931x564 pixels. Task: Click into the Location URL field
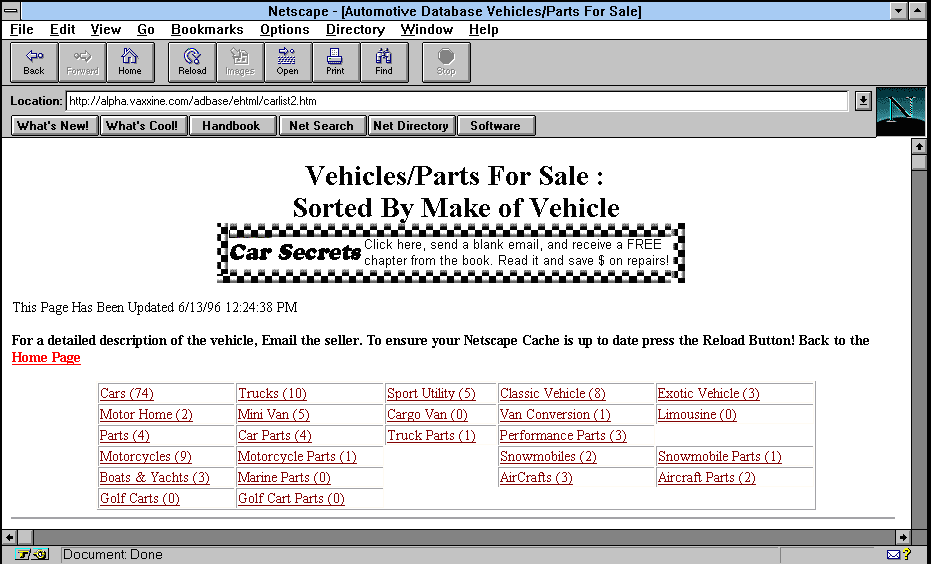pos(457,101)
